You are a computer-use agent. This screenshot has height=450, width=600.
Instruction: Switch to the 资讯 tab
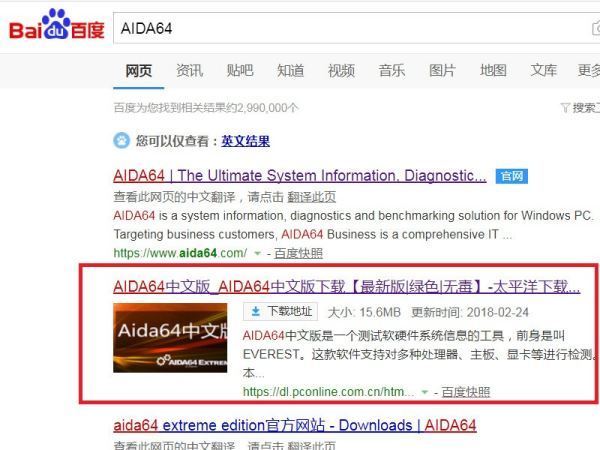click(x=189, y=71)
